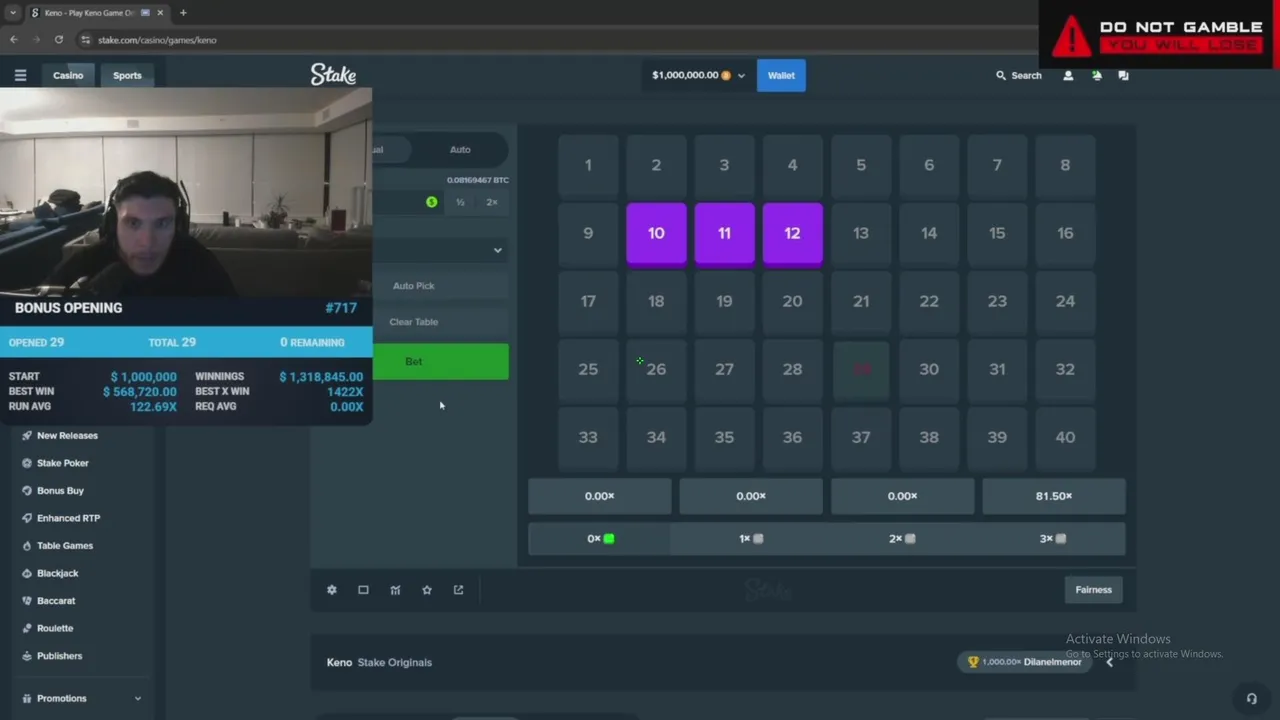Click the Publishers sidebar icon

(x=27, y=656)
